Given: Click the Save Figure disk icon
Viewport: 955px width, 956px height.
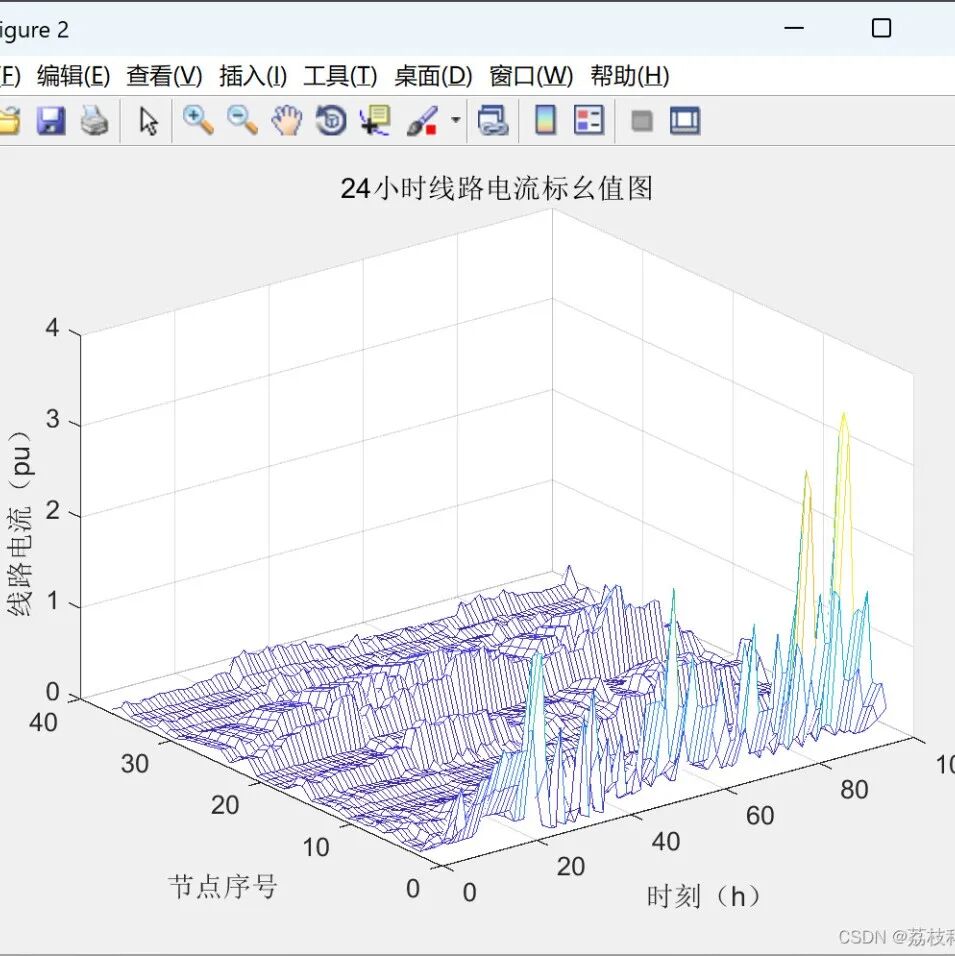Looking at the screenshot, I should click(51, 120).
